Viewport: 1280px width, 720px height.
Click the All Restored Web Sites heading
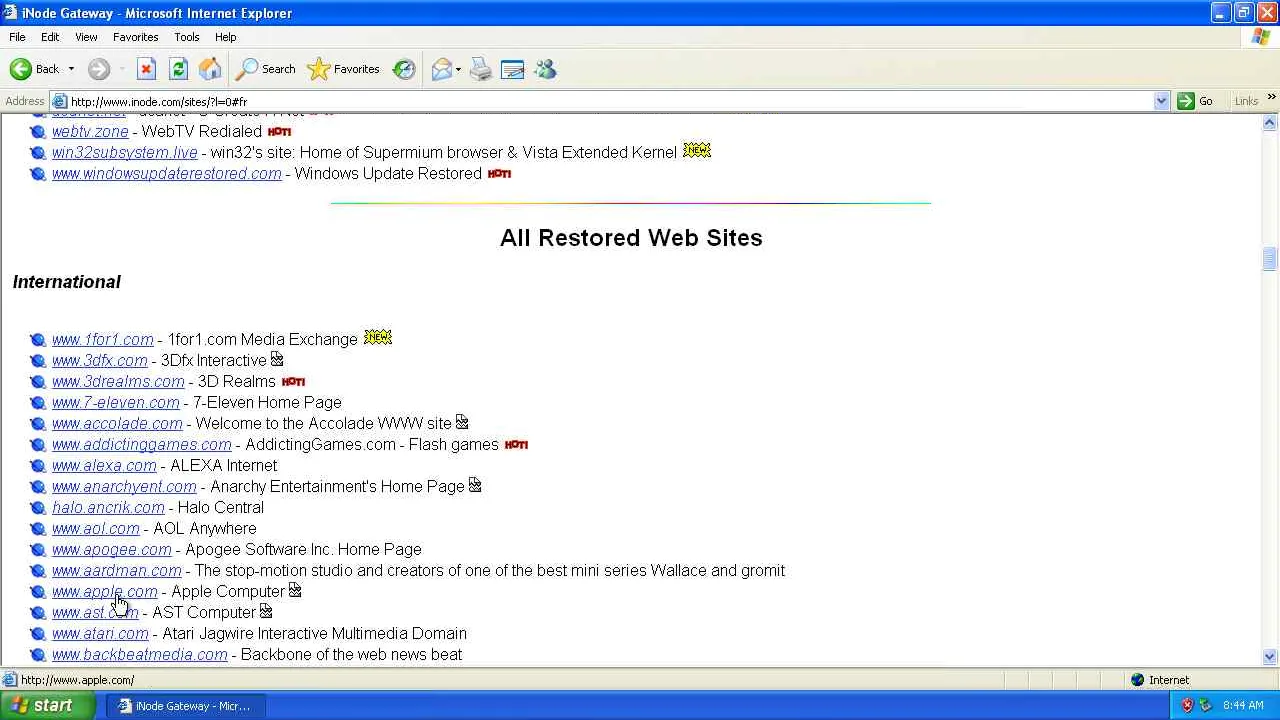(631, 237)
